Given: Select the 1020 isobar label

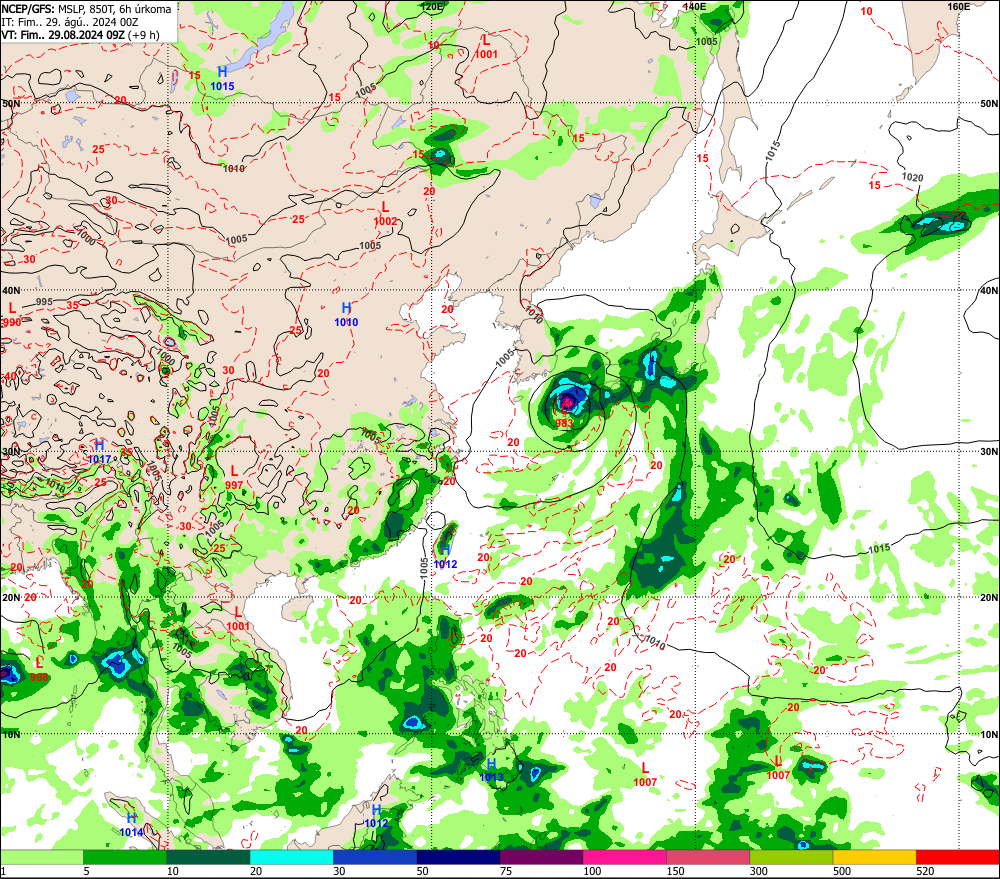Looking at the screenshot, I should pos(912,177).
